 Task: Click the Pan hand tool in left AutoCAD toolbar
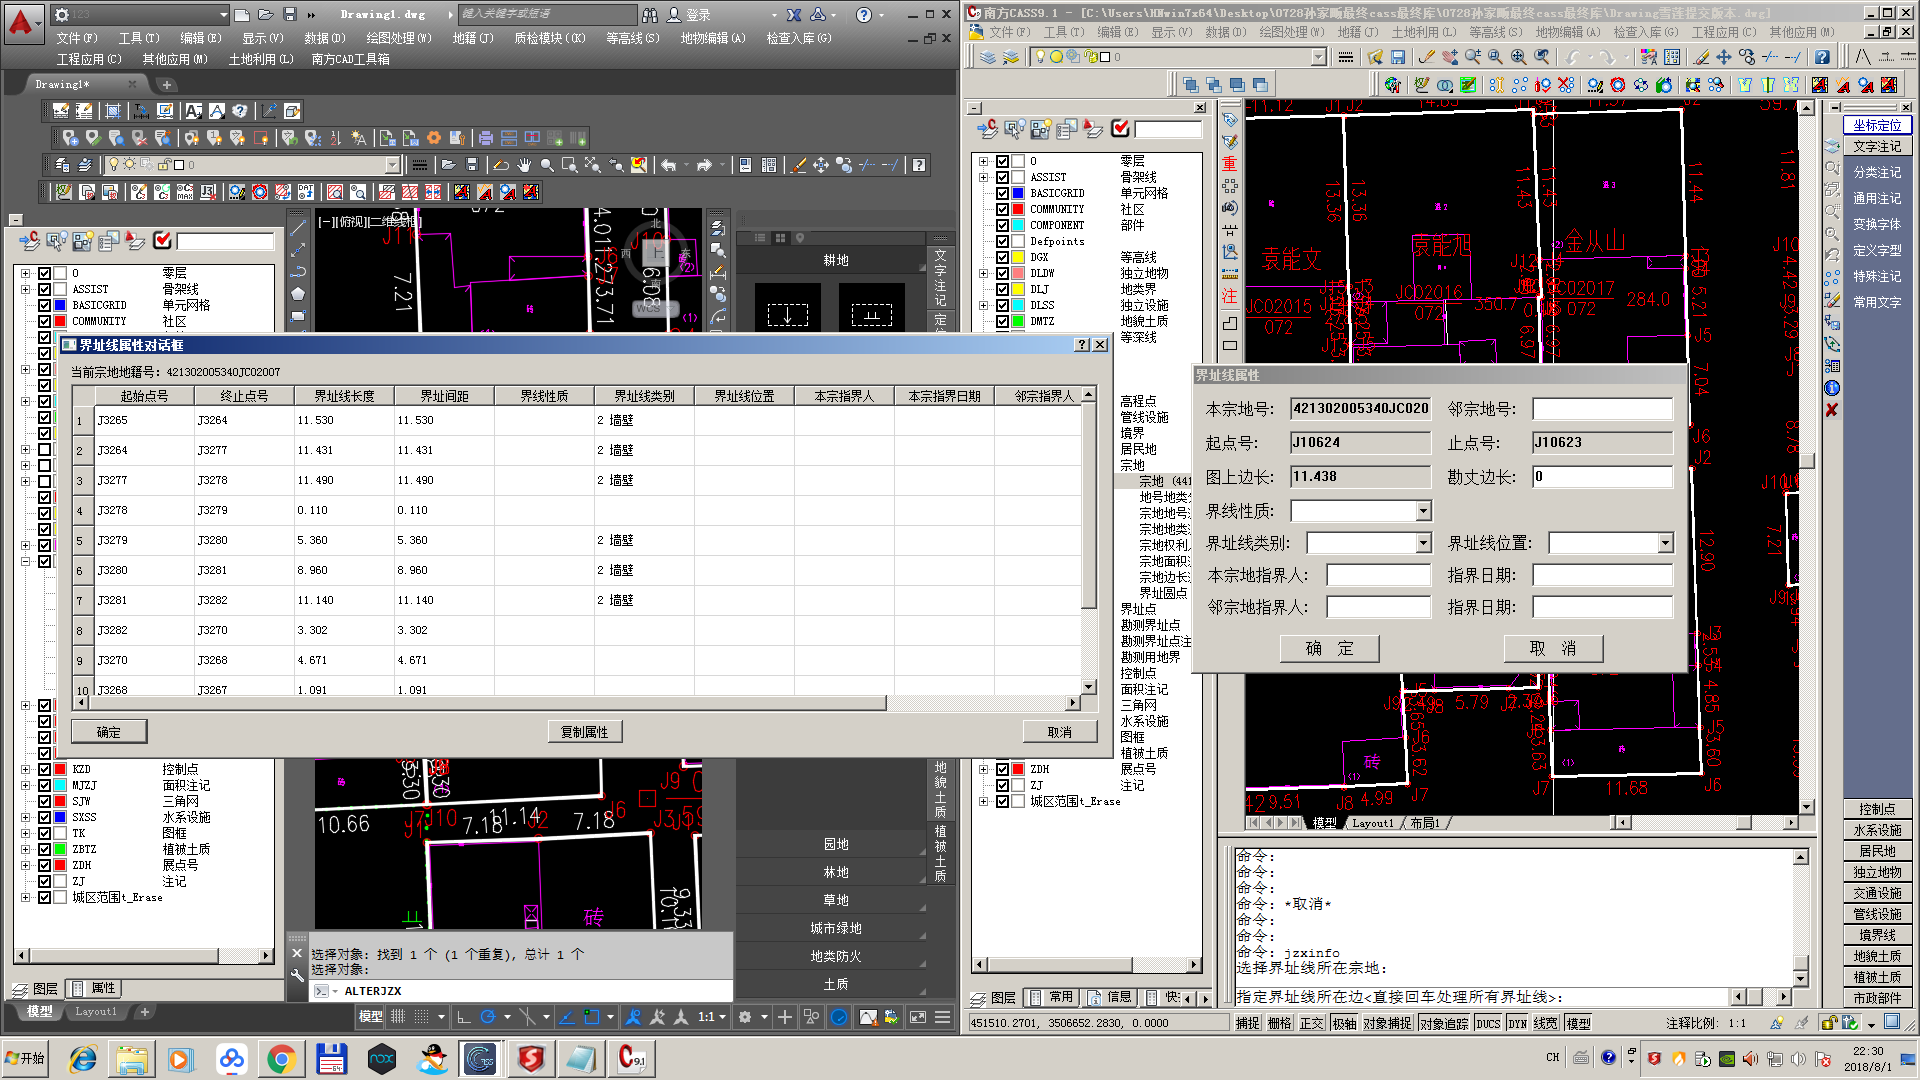pyautogui.click(x=524, y=165)
